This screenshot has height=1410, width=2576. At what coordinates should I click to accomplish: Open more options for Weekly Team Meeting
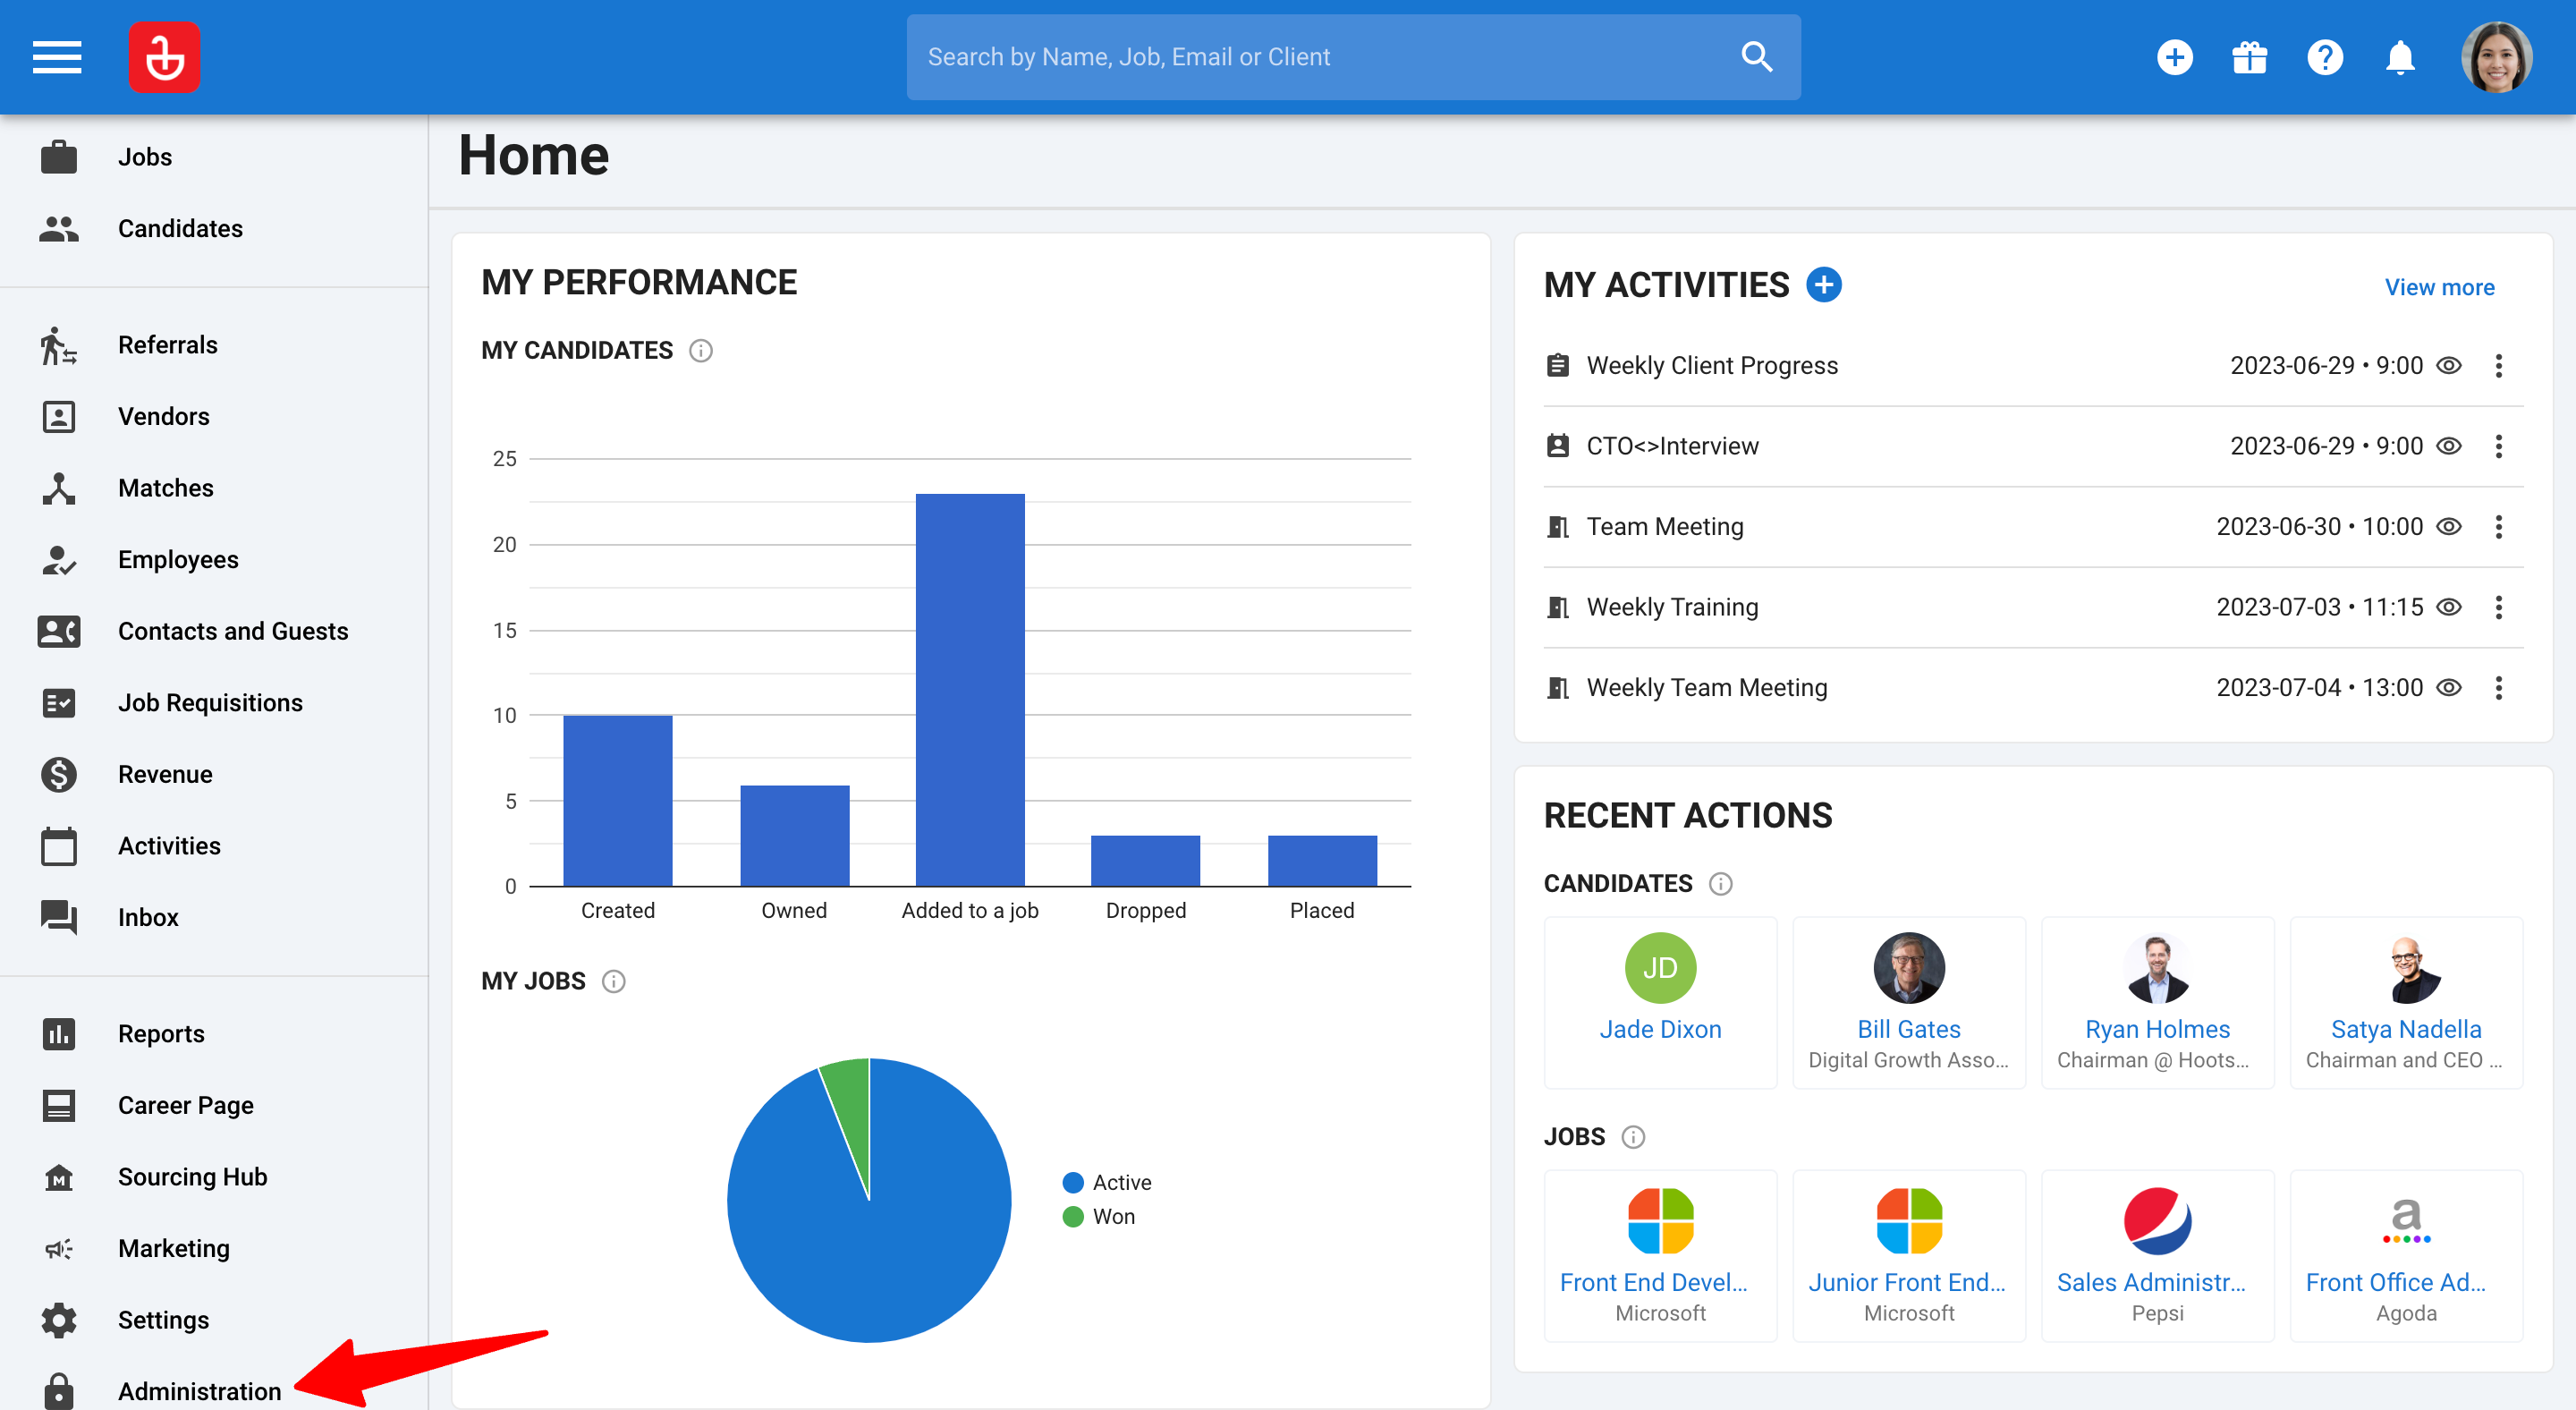(2498, 688)
